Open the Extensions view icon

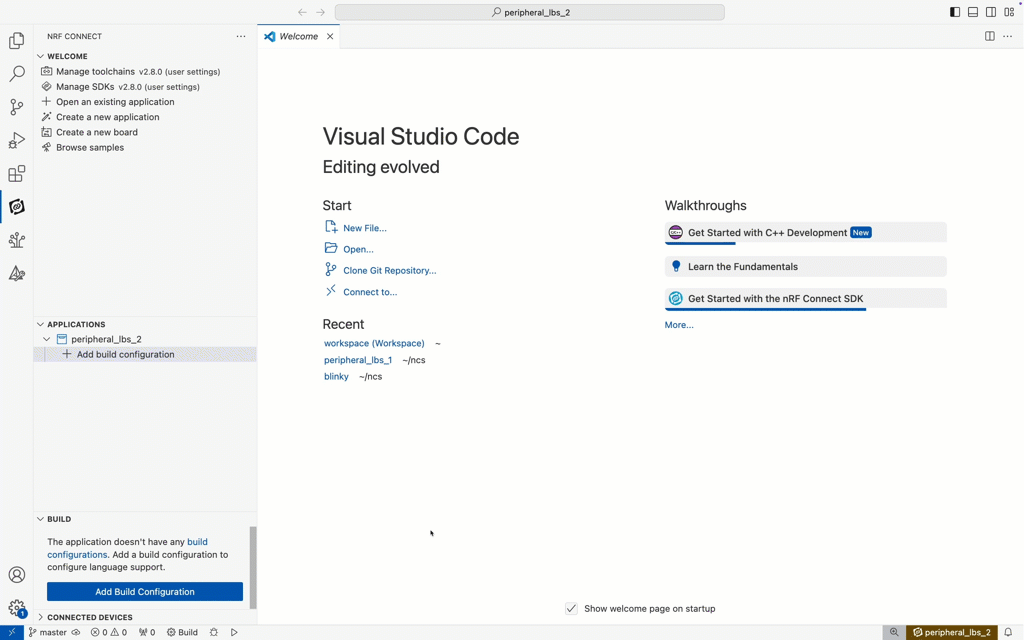pos(17,174)
